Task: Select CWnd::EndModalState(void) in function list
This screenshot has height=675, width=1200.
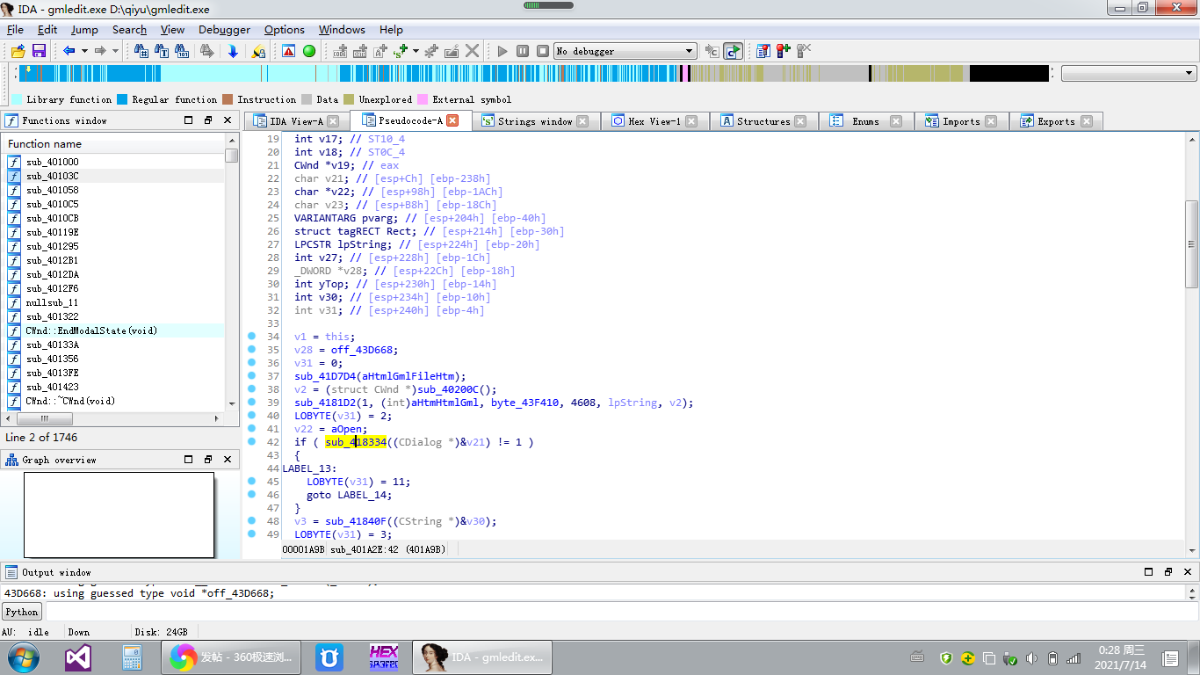Action: coord(113,330)
